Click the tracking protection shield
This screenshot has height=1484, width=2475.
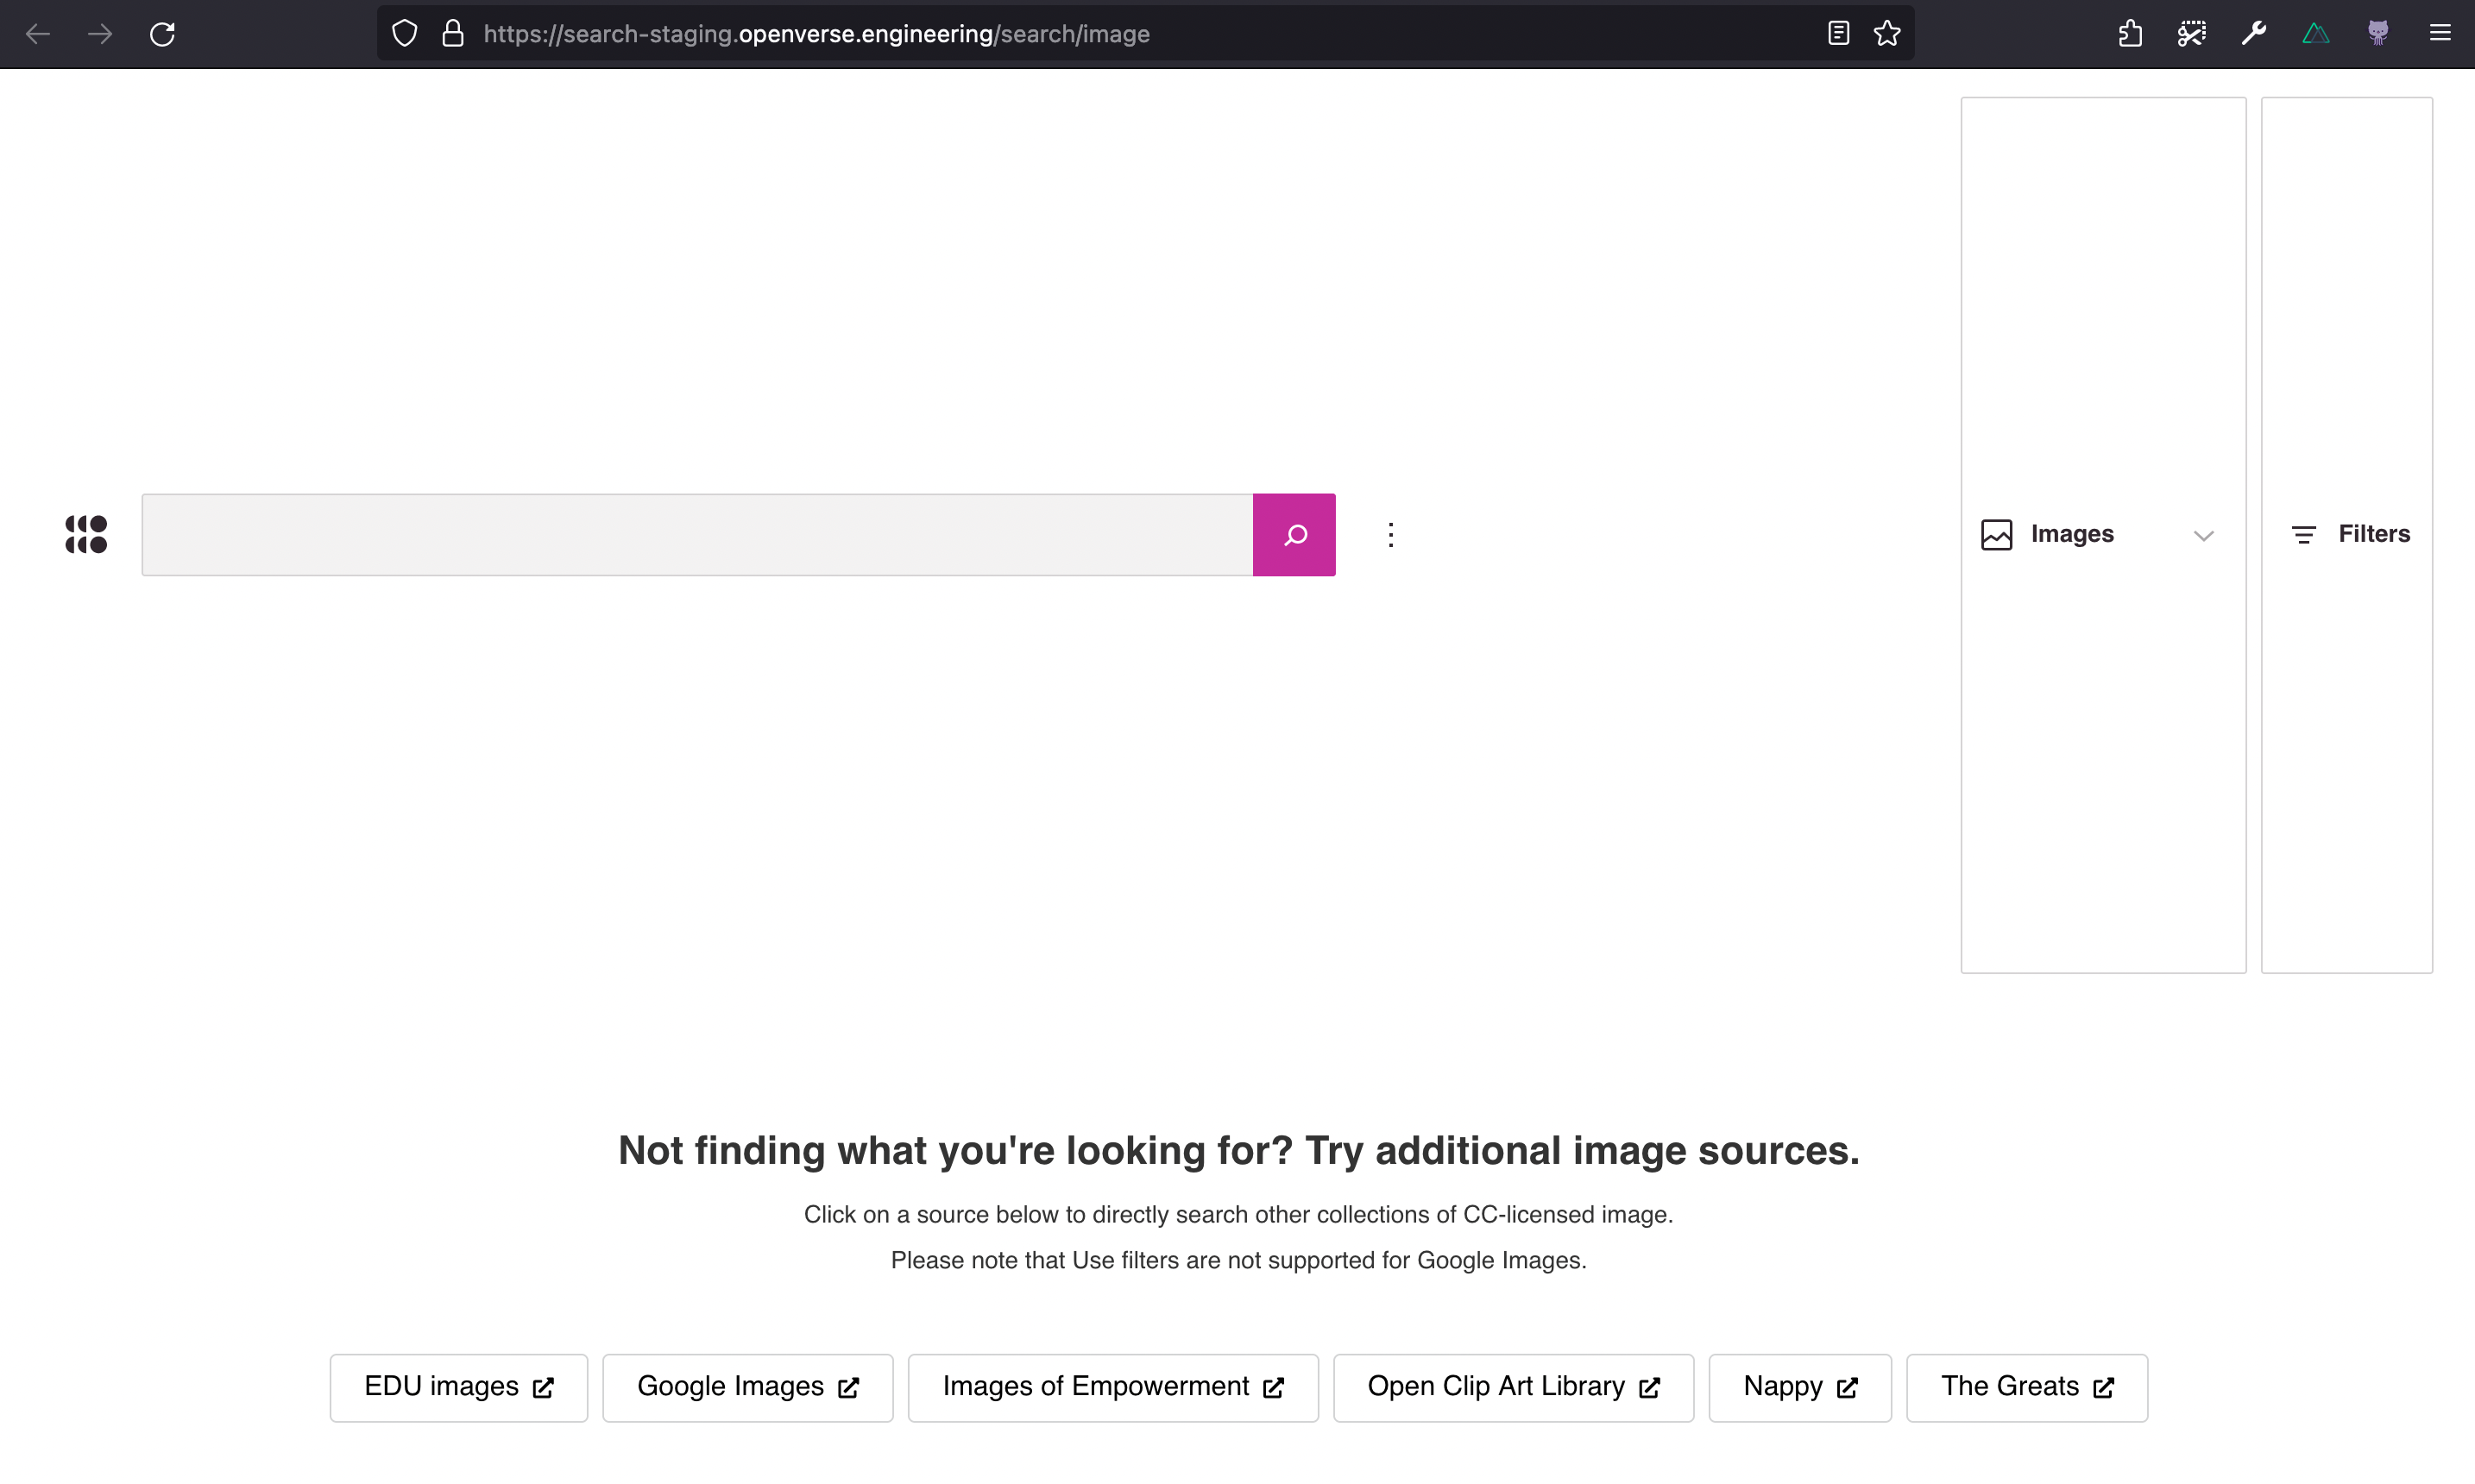[x=405, y=33]
